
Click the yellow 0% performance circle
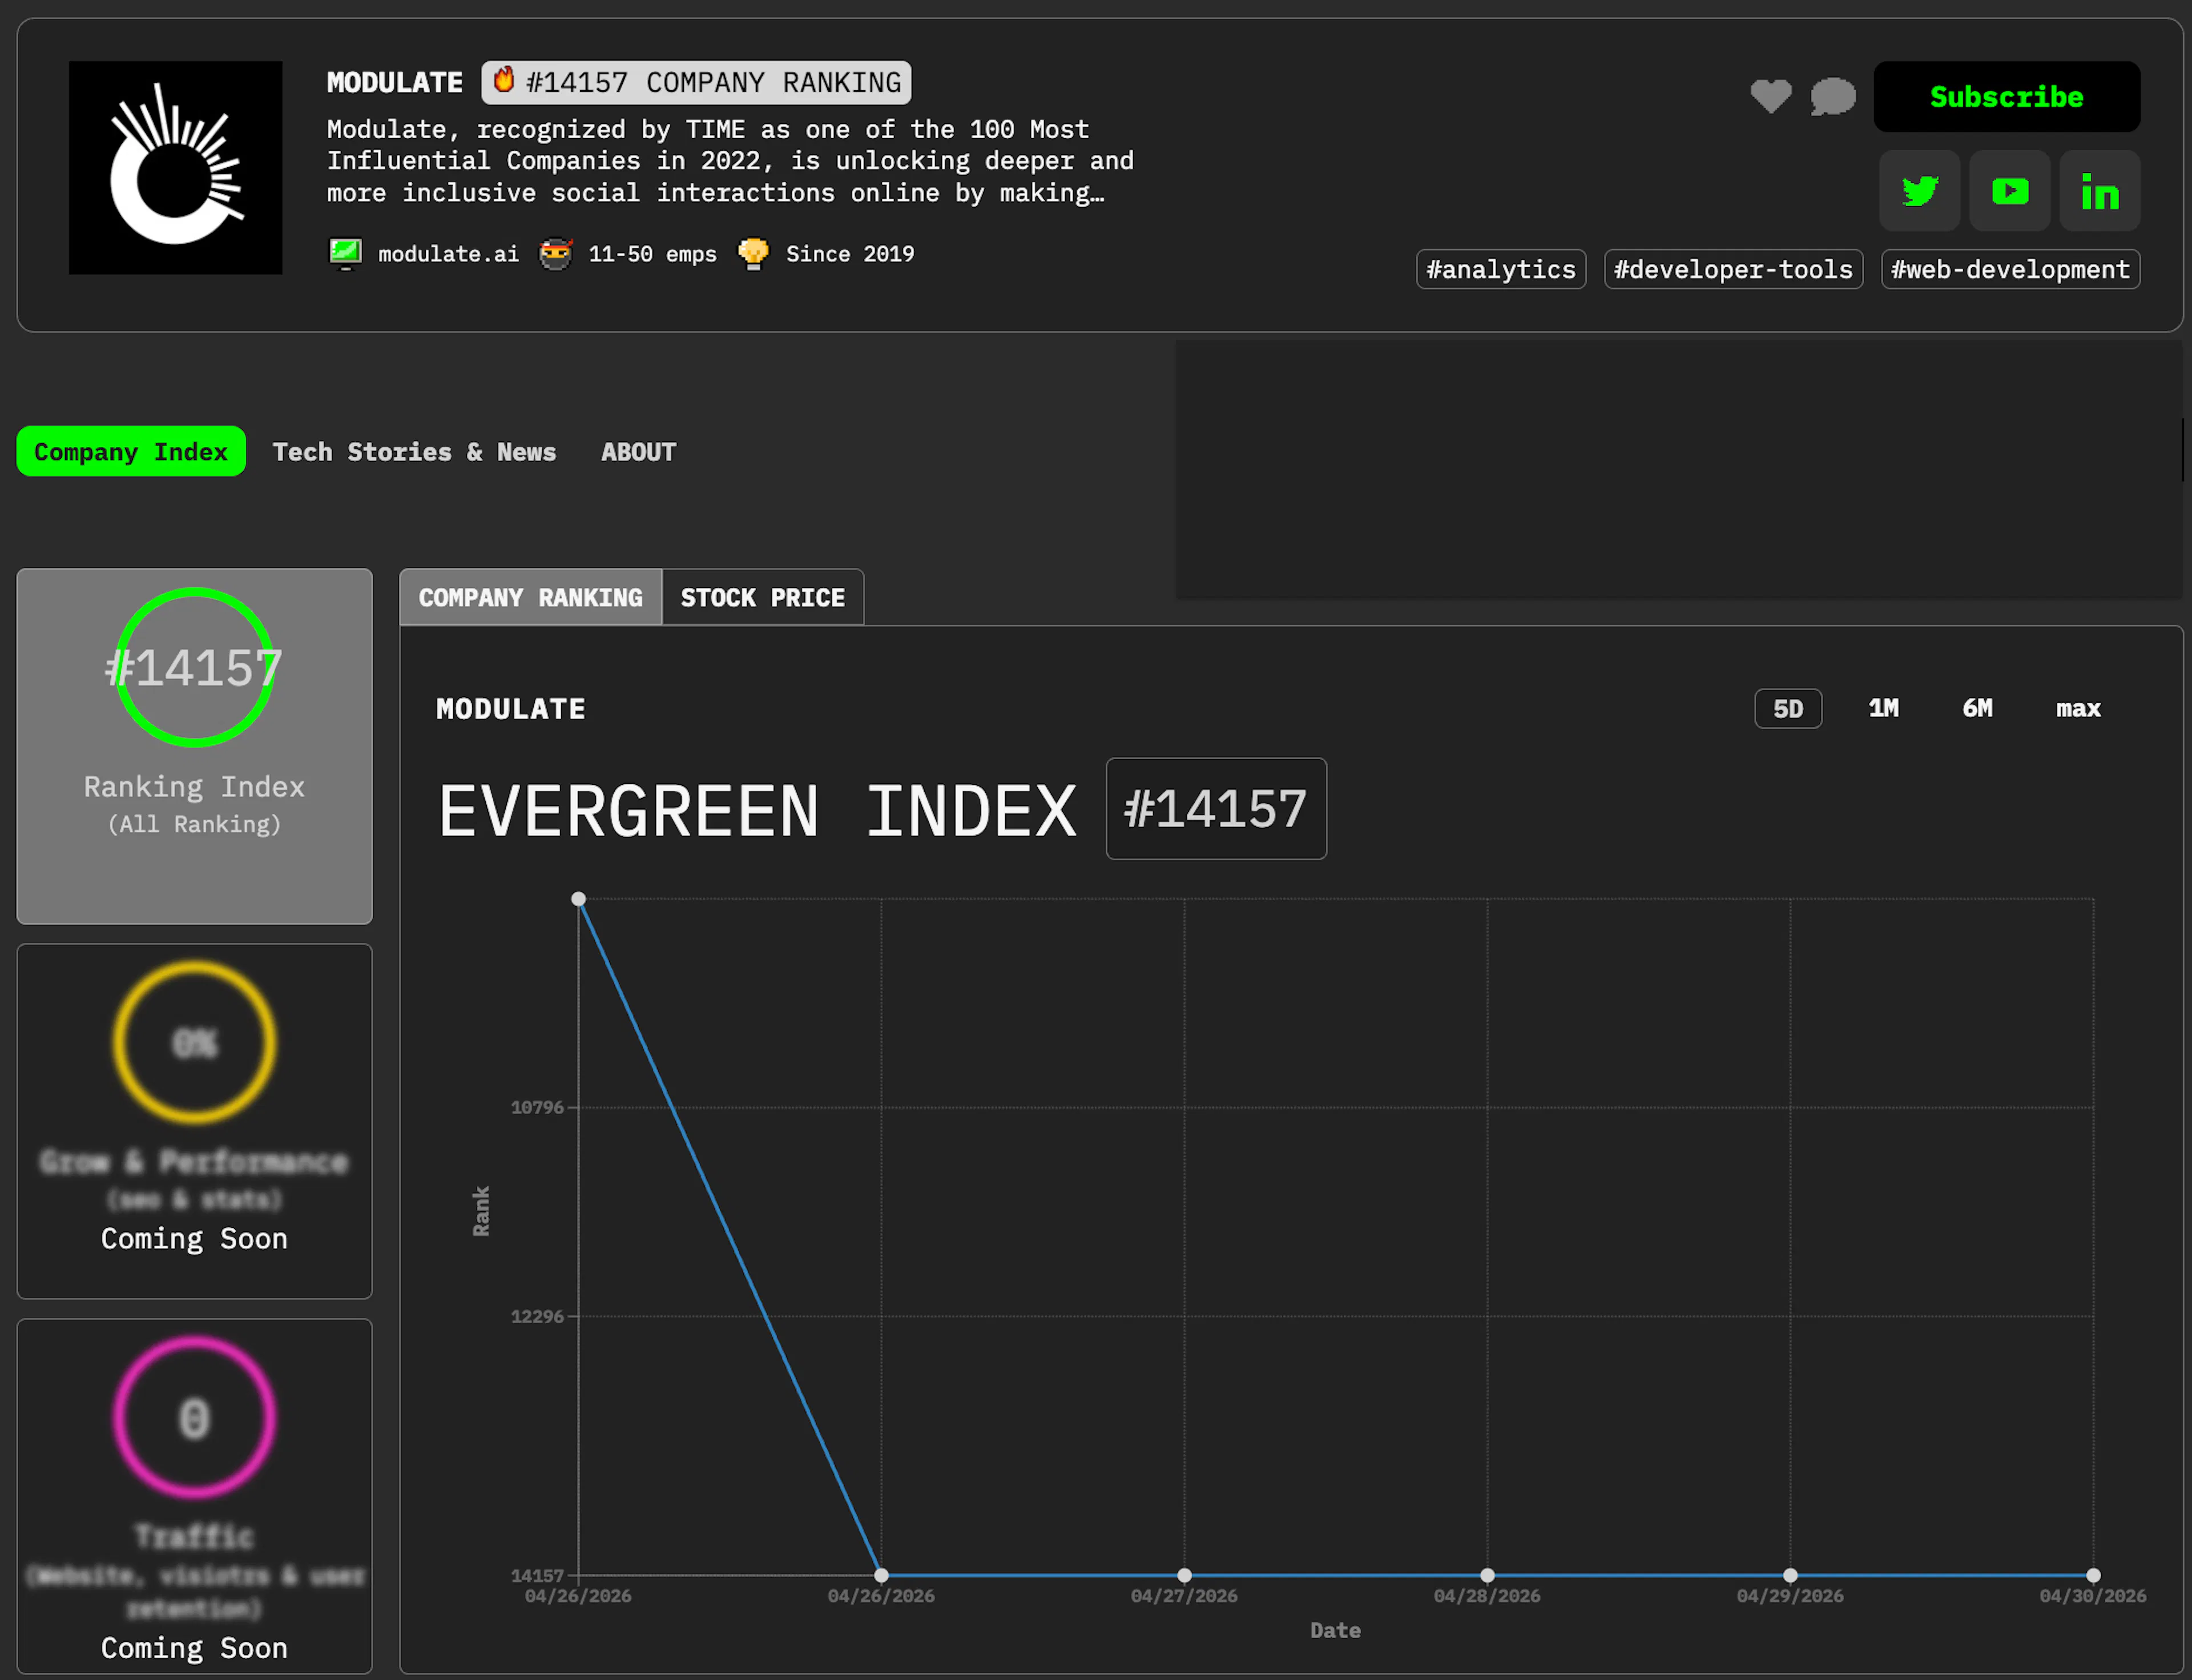194,1042
